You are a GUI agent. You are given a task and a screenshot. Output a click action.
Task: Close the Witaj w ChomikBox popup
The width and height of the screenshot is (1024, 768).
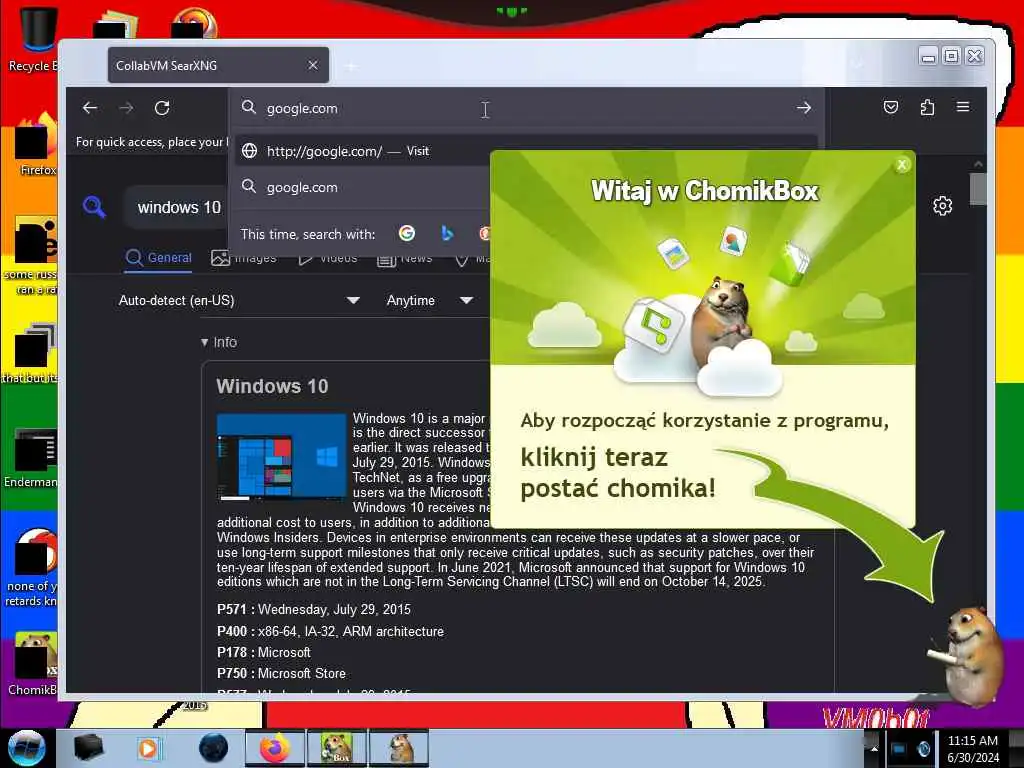point(902,165)
